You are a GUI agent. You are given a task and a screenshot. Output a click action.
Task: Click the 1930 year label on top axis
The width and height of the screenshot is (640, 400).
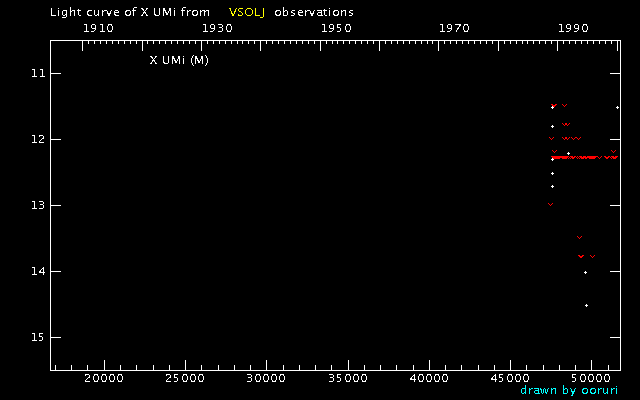click(x=216, y=28)
